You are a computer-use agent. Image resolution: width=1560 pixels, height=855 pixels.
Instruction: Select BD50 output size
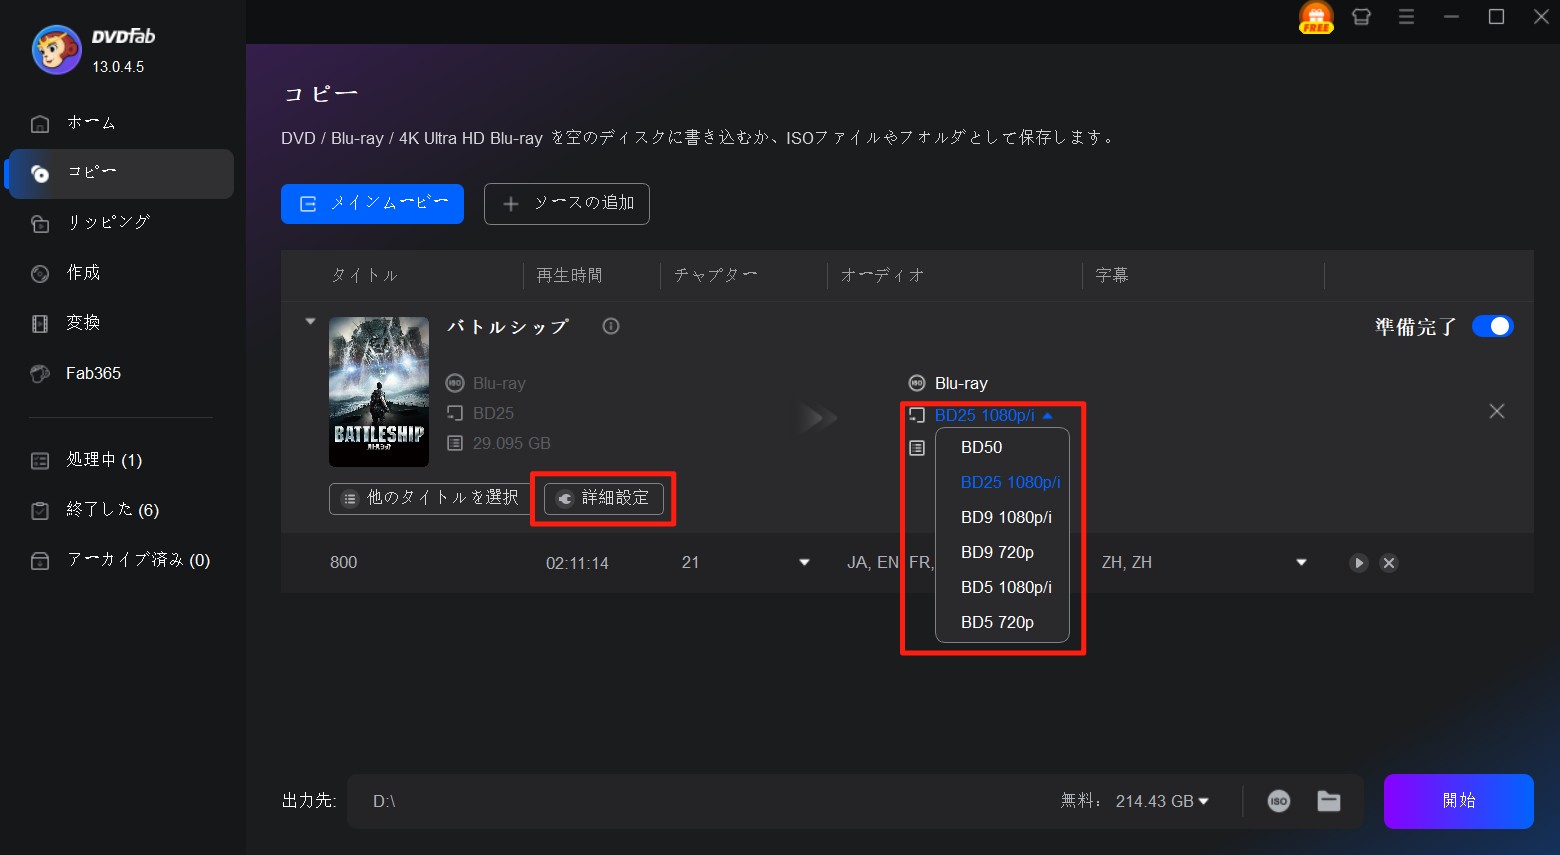tap(1002, 447)
